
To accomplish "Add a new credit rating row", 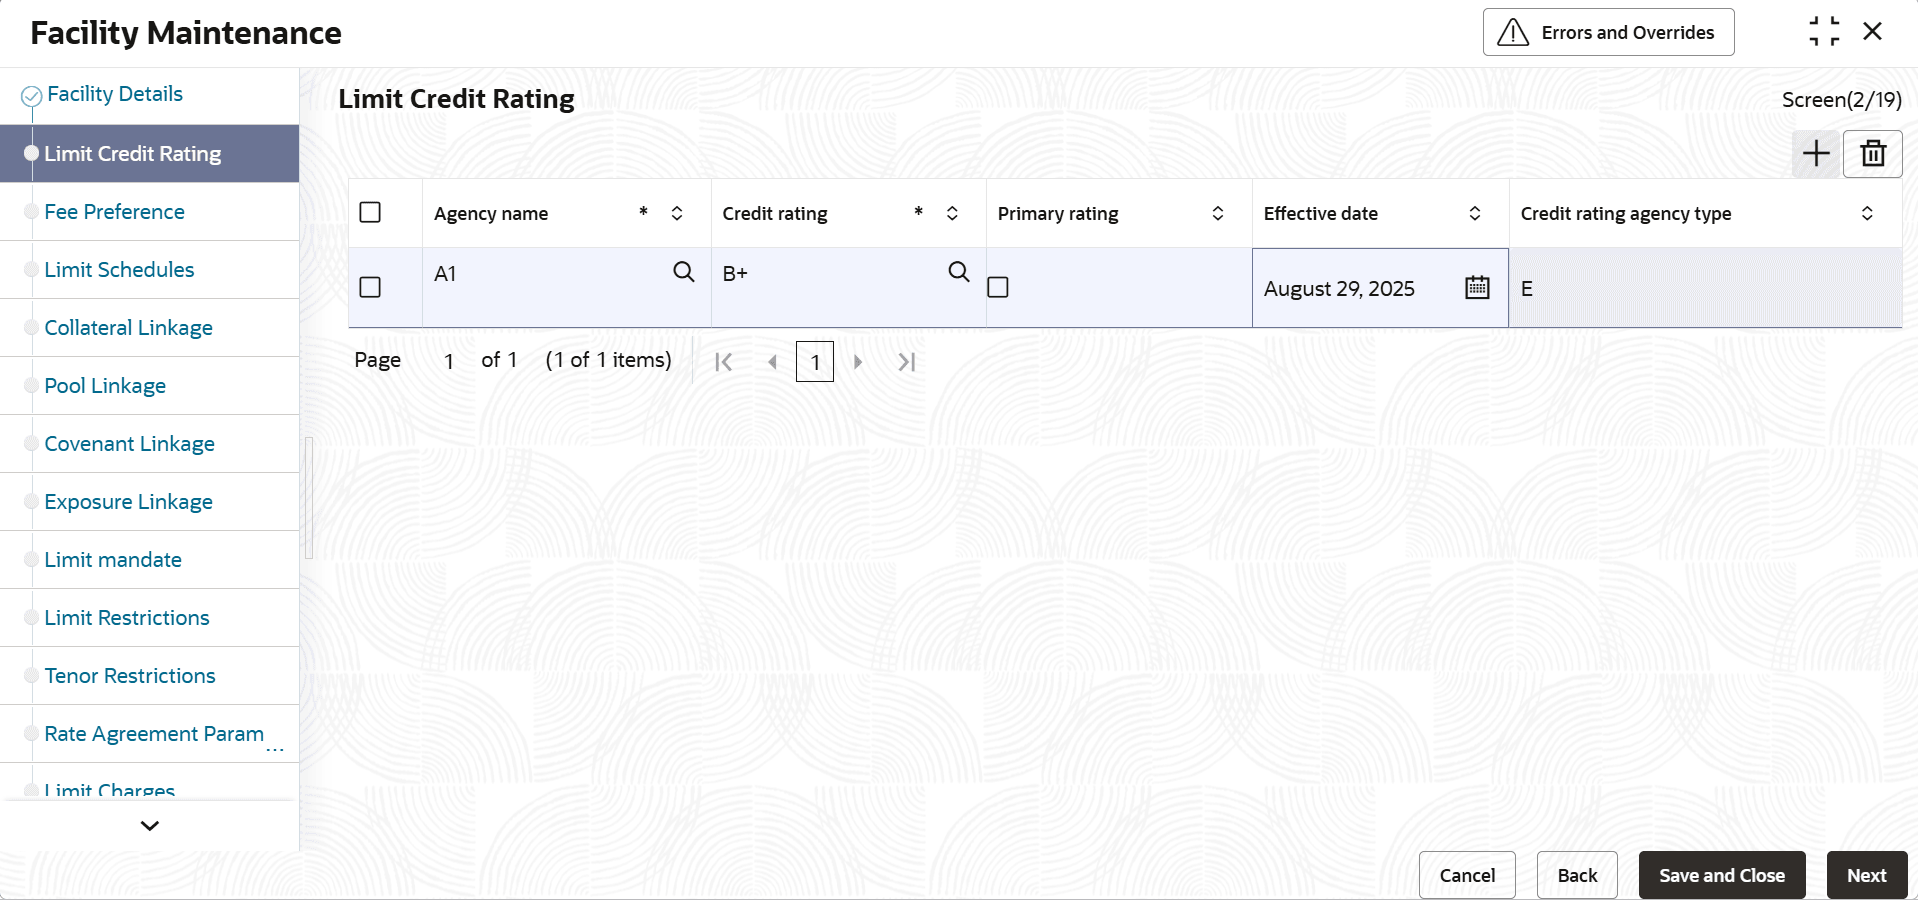I will coord(1816,154).
